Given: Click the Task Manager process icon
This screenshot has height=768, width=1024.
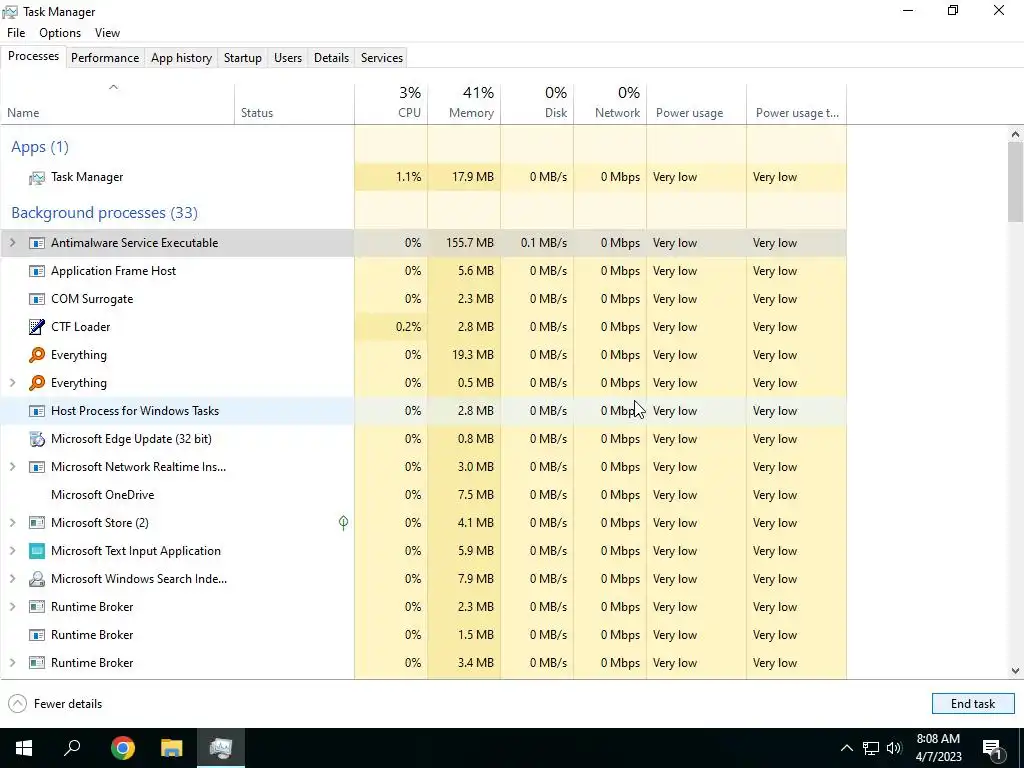Looking at the screenshot, I should (x=37, y=177).
